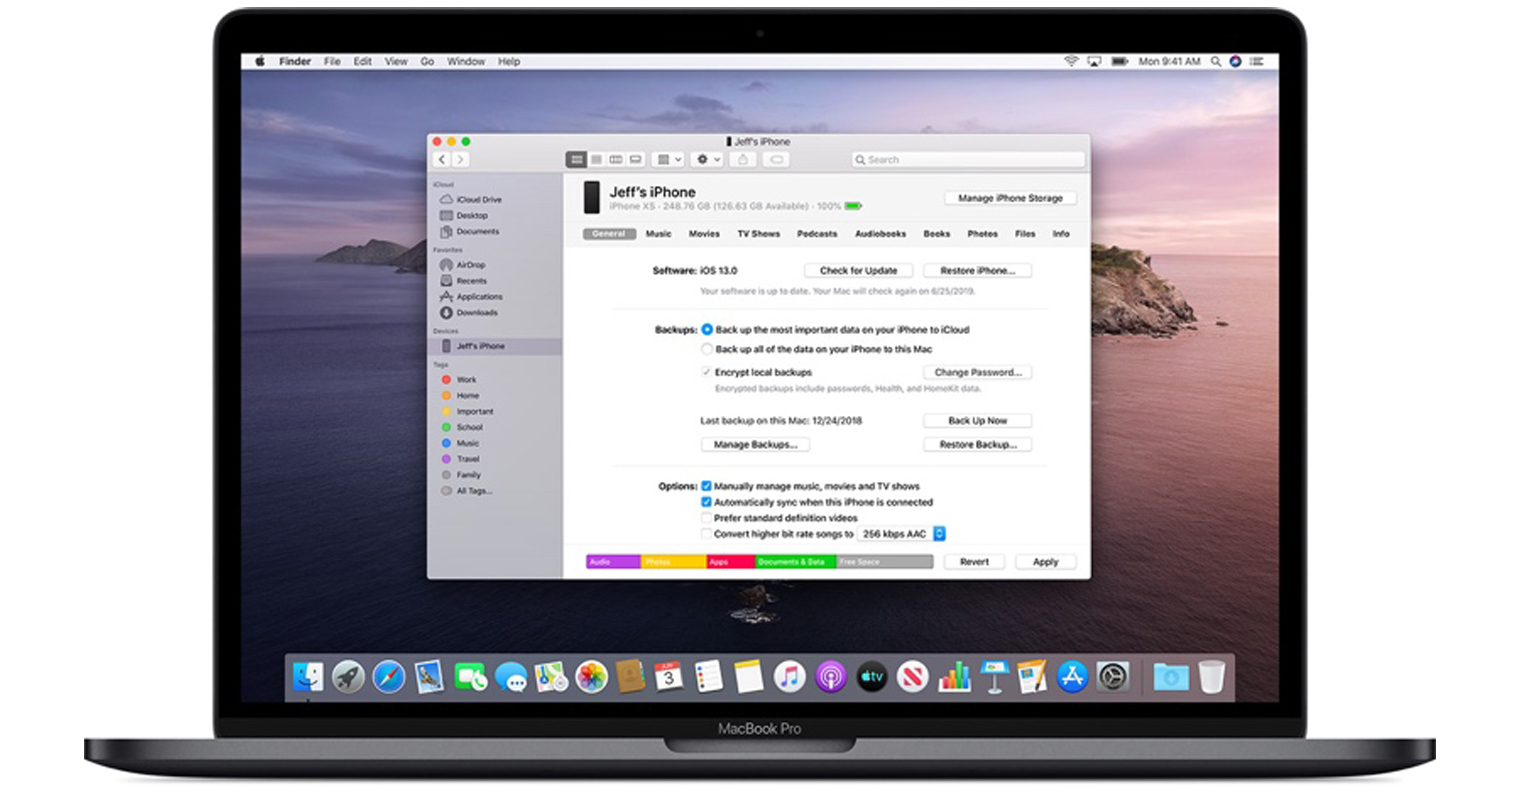Select the red Work tag
The width and height of the screenshot is (1520, 794).
point(460,380)
